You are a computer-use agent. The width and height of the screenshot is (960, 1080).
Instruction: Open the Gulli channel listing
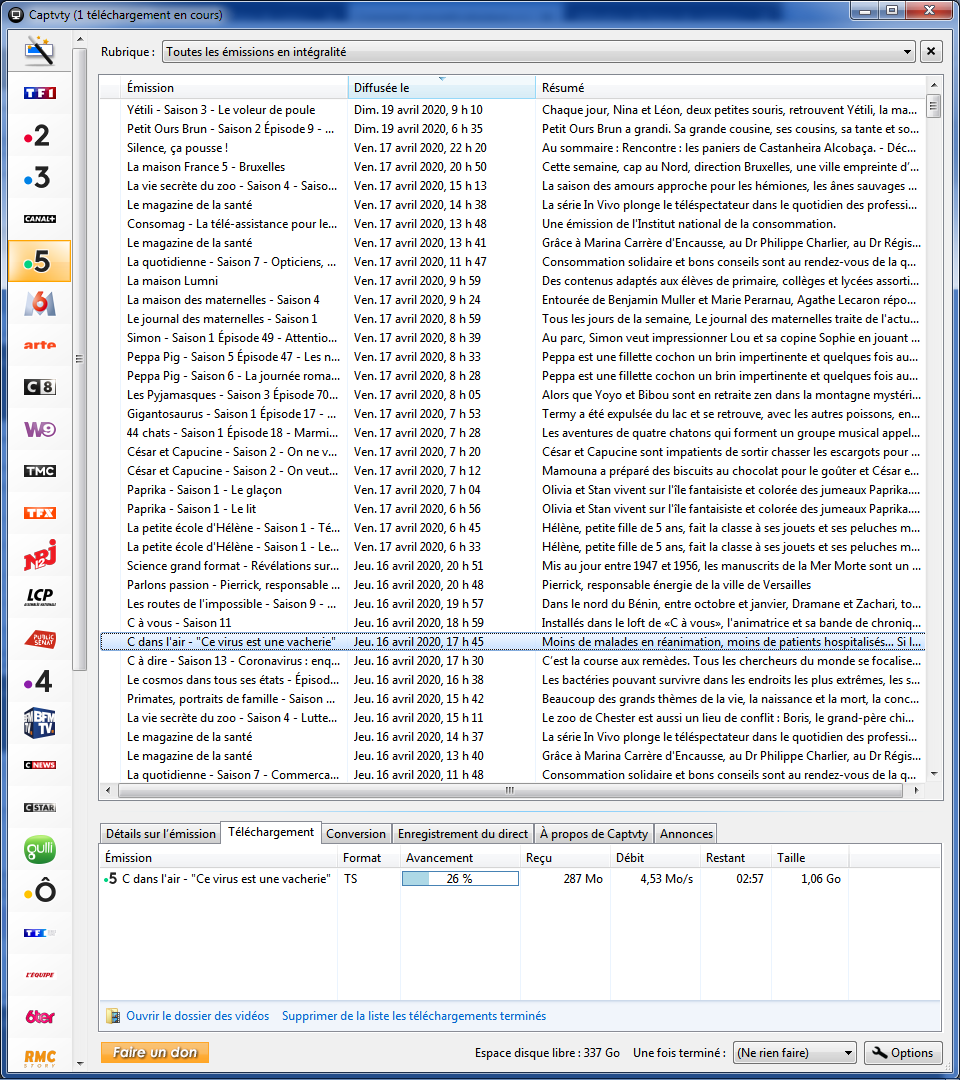39,849
